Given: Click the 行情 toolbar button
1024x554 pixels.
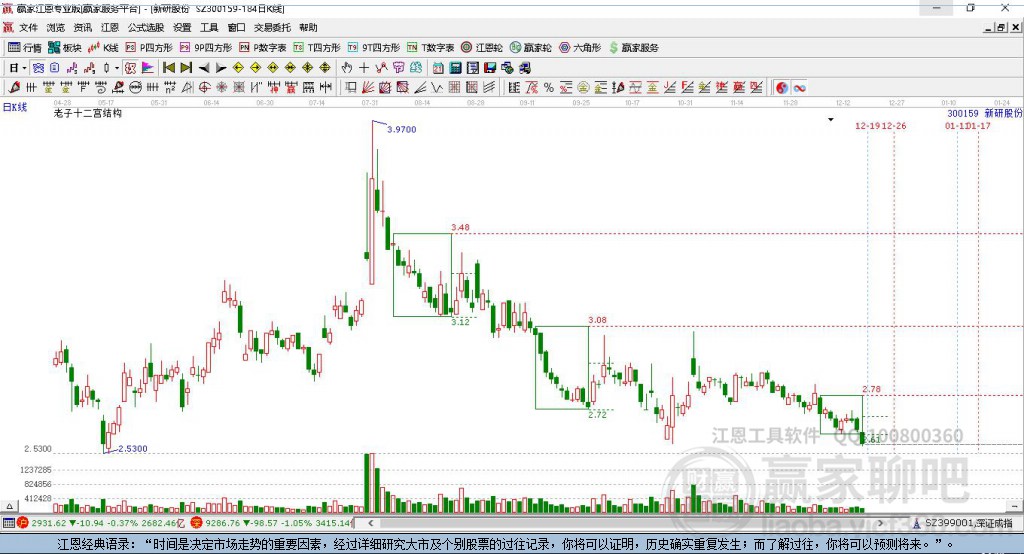Looking at the screenshot, I should click(24, 48).
